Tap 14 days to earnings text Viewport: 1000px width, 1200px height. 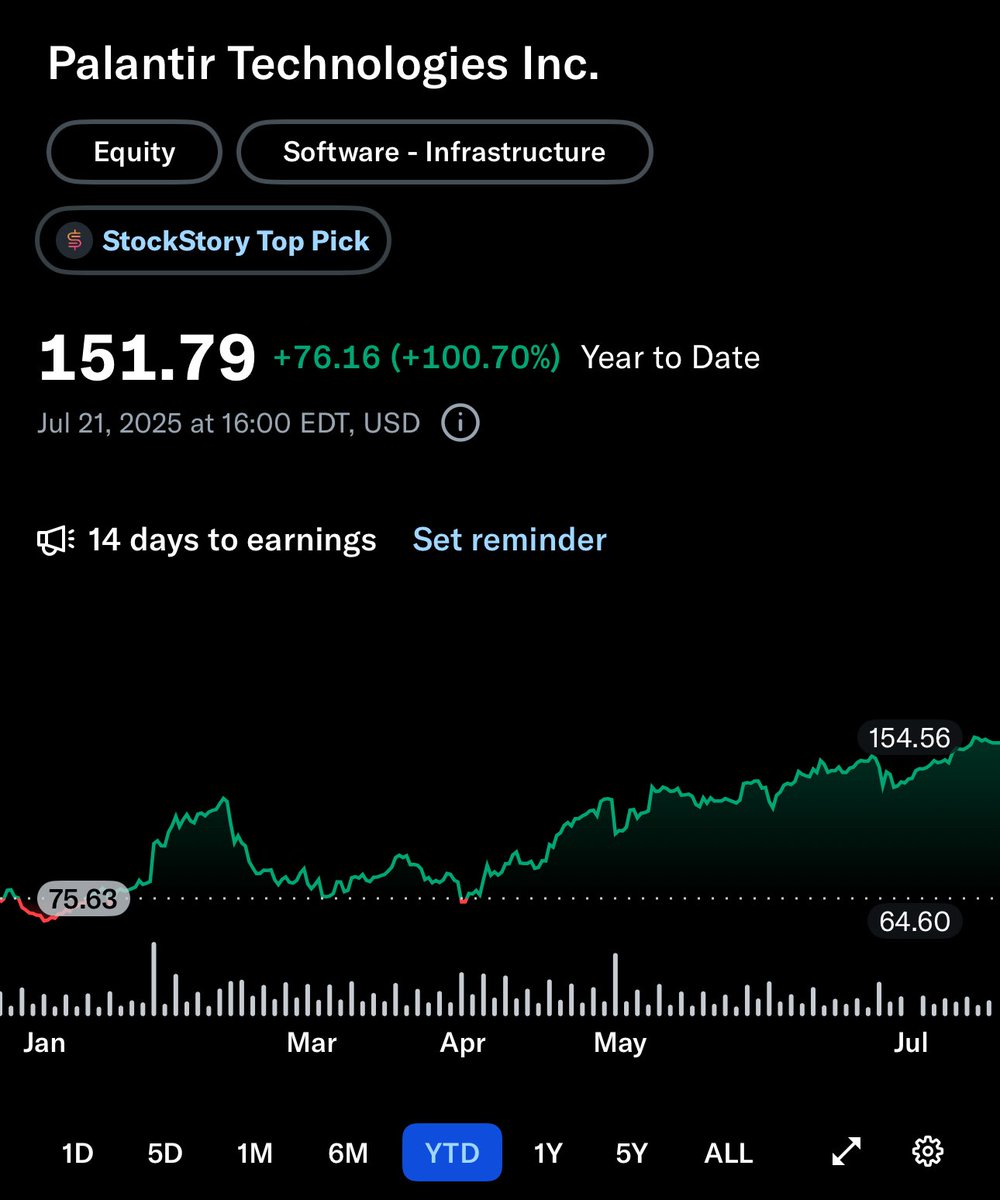pos(232,540)
